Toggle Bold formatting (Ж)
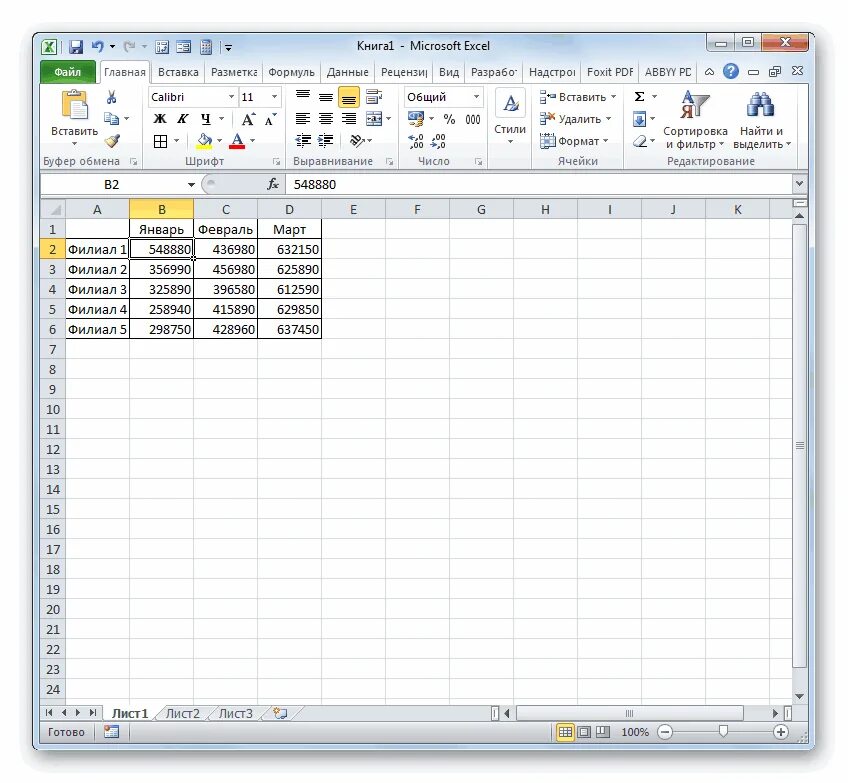848x783 pixels. pyautogui.click(x=160, y=118)
